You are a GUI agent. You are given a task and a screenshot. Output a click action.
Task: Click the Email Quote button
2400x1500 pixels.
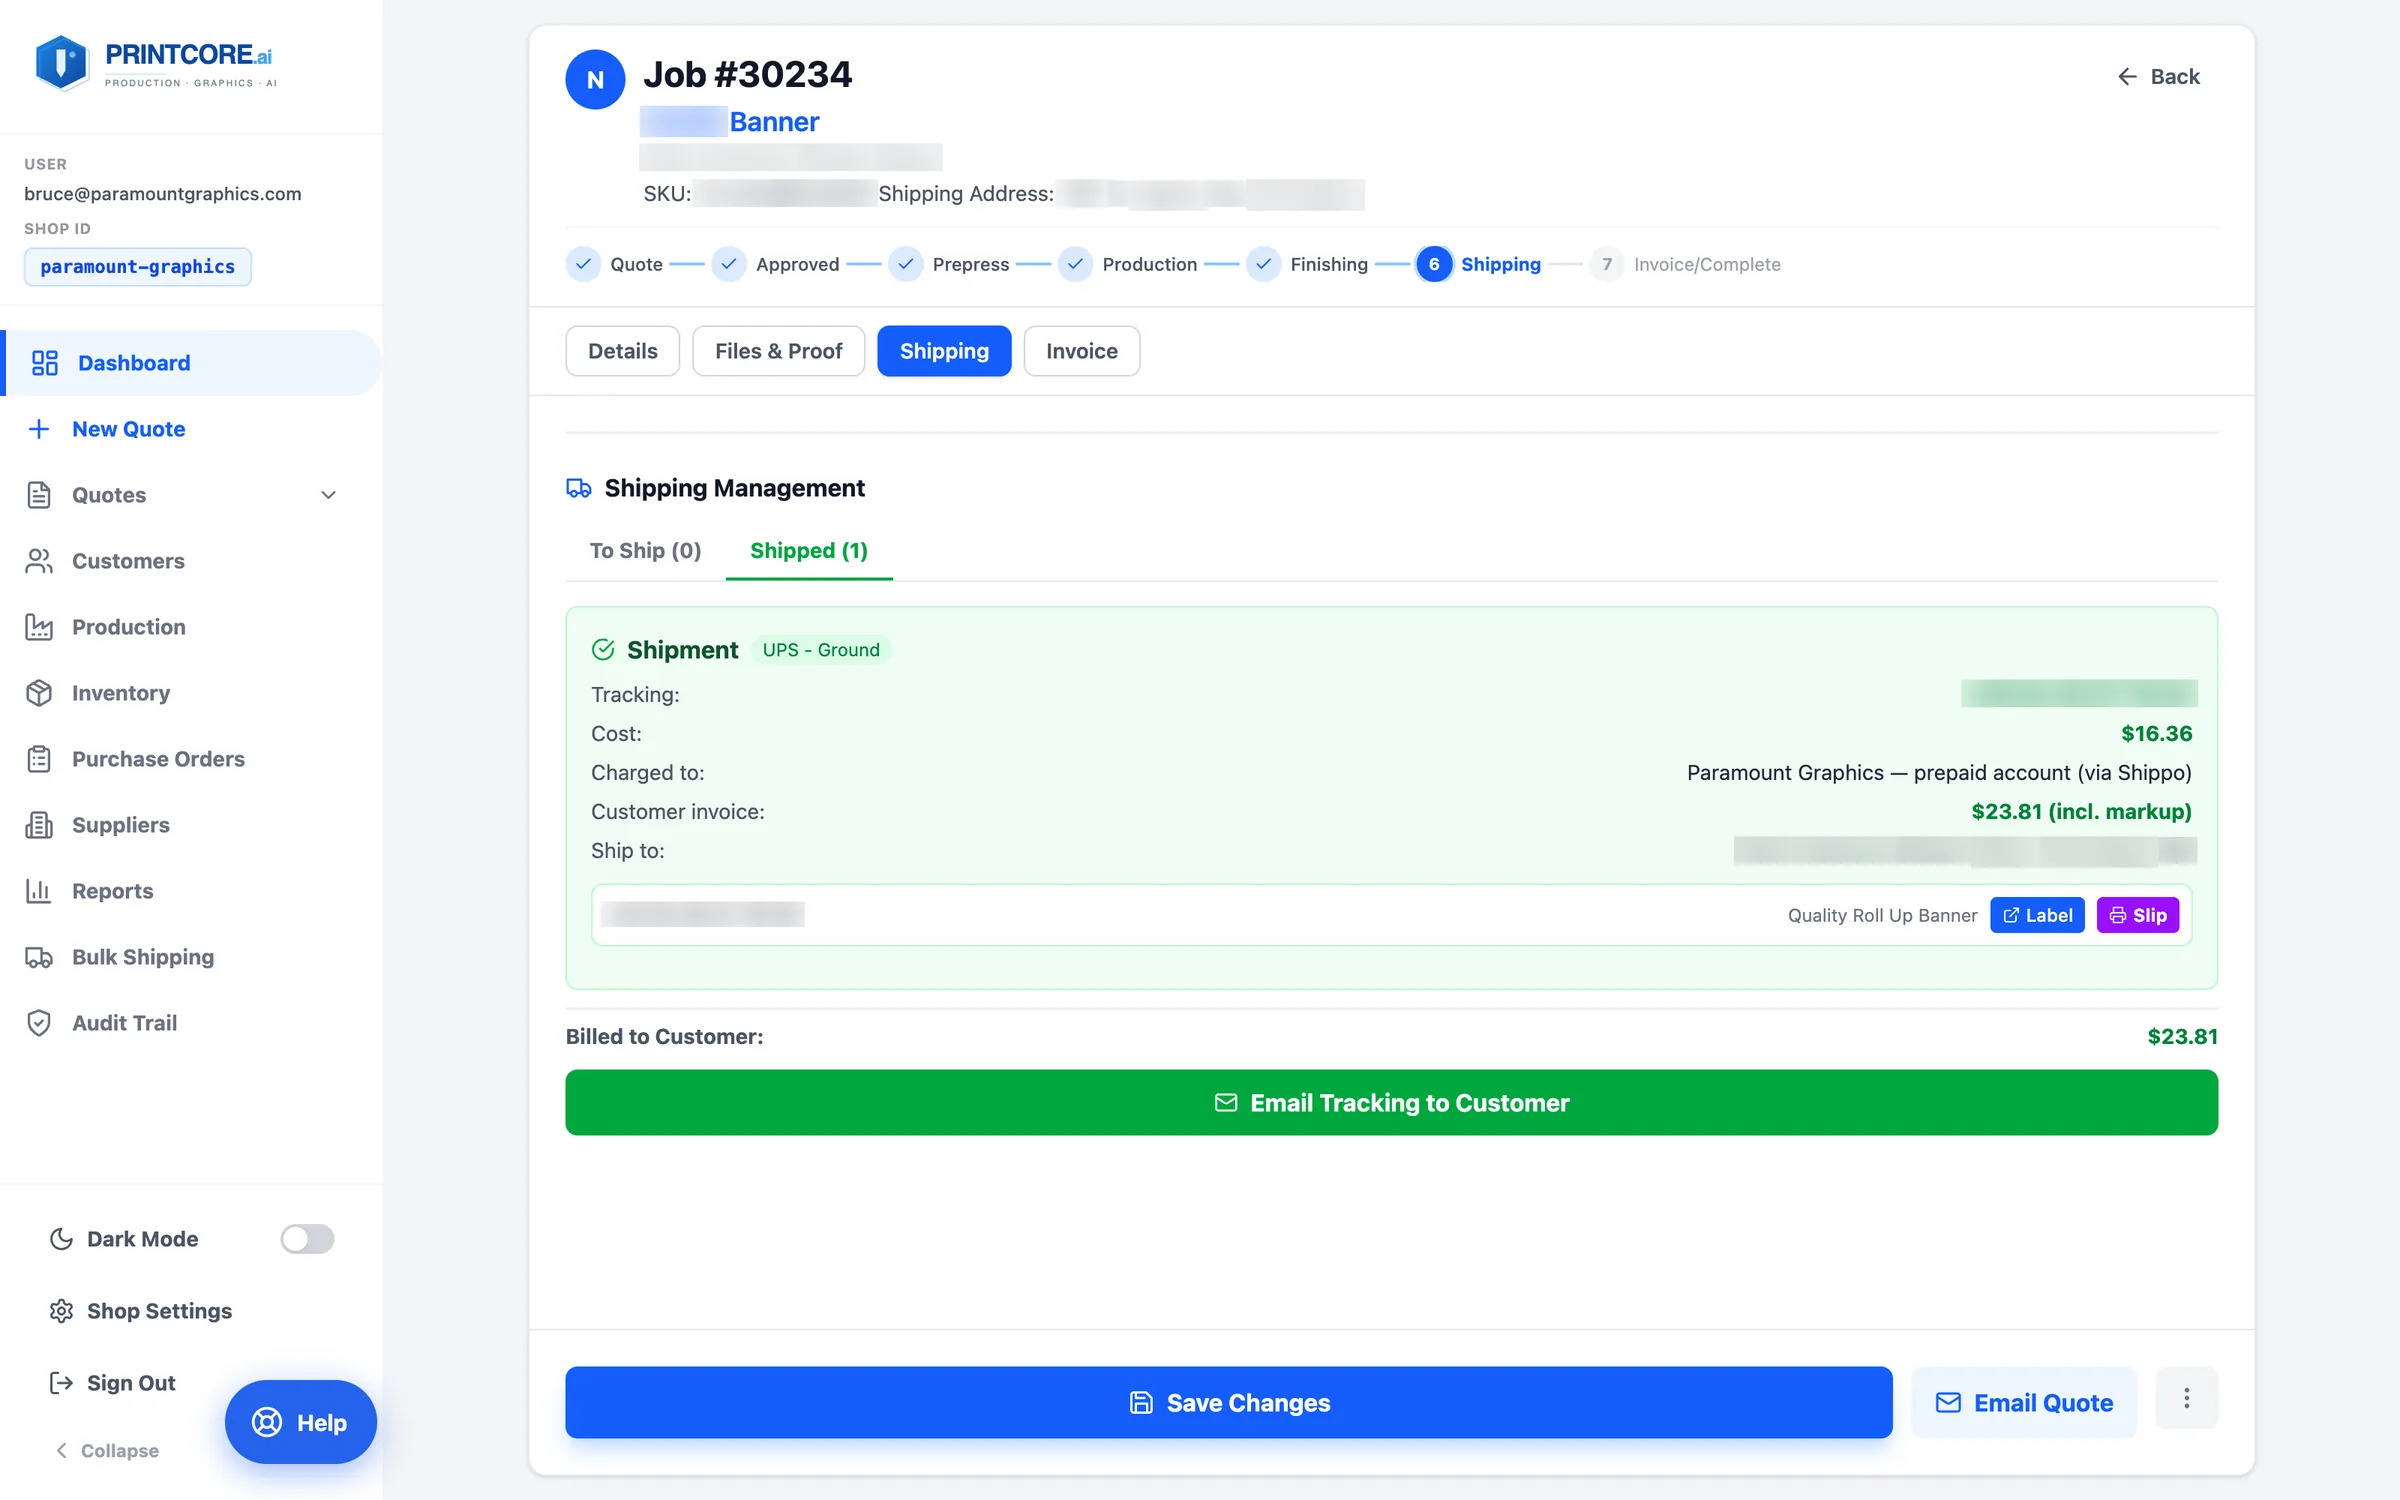(2024, 1403)
